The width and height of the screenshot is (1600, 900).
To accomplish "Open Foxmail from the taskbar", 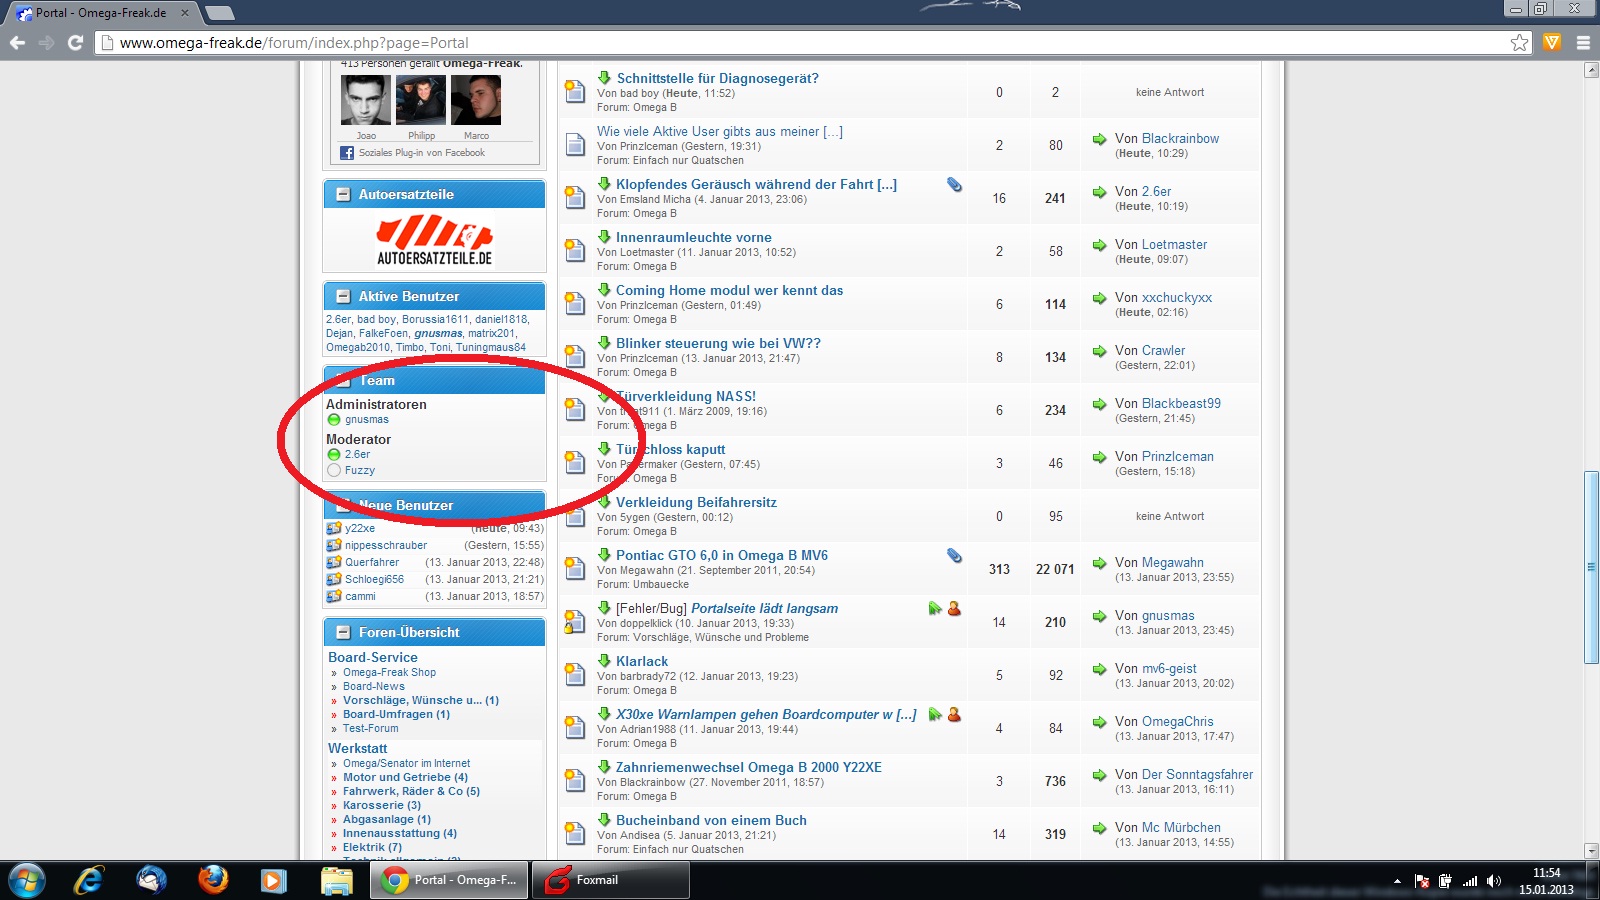I will (x=610, y=880).
